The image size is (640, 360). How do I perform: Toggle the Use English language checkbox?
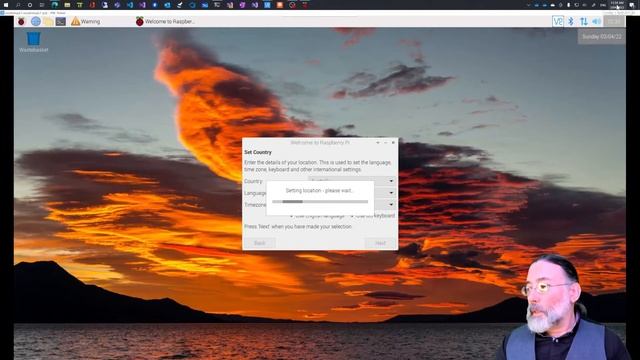pos(291,216)
